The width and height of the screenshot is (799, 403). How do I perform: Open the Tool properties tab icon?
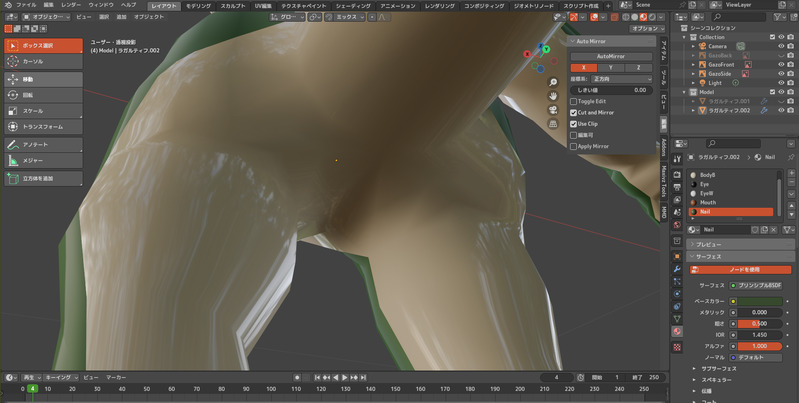[x=677, y=159]
